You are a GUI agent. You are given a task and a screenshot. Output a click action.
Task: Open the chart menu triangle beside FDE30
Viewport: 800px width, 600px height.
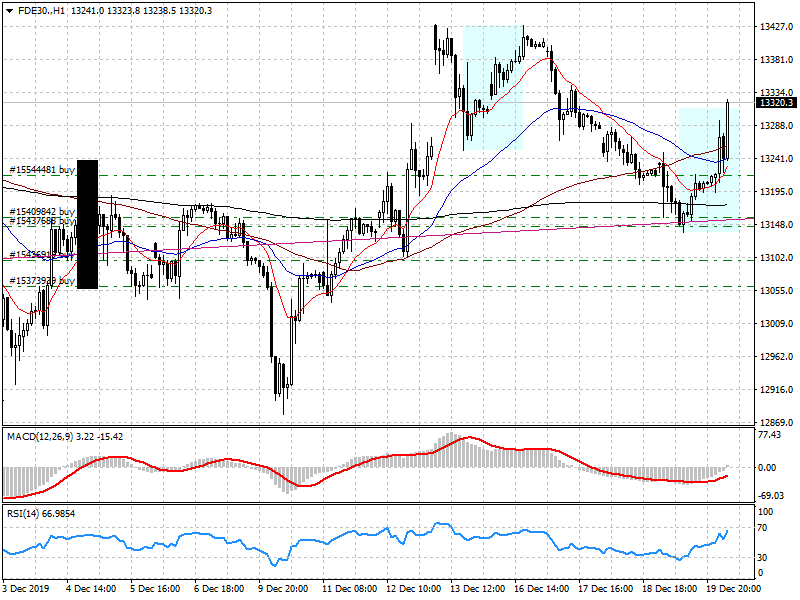point(10,11)
